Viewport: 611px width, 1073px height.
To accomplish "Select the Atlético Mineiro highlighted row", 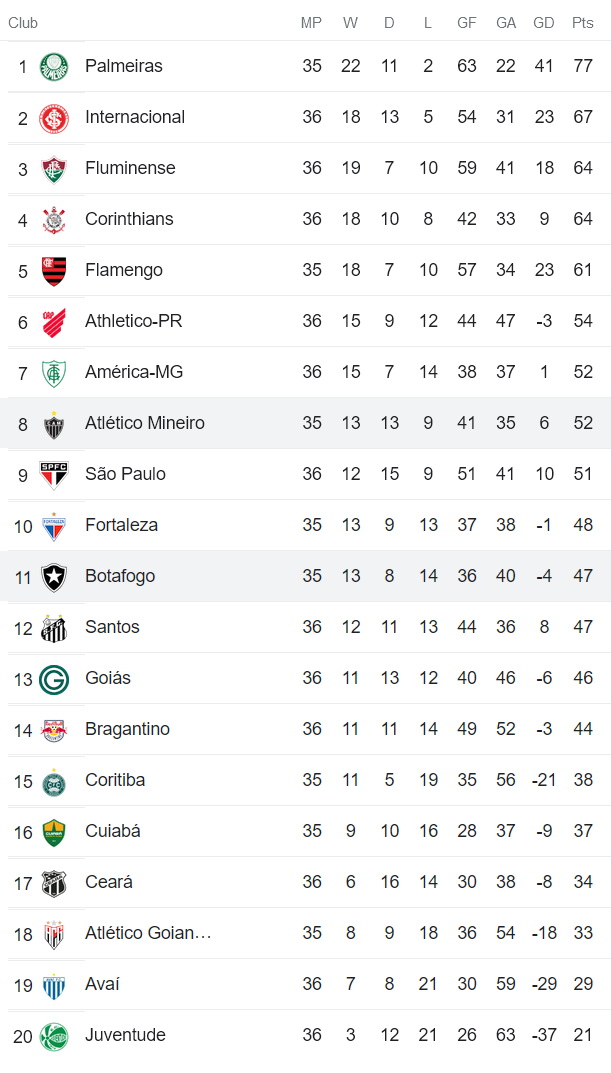I will point(300,423).
